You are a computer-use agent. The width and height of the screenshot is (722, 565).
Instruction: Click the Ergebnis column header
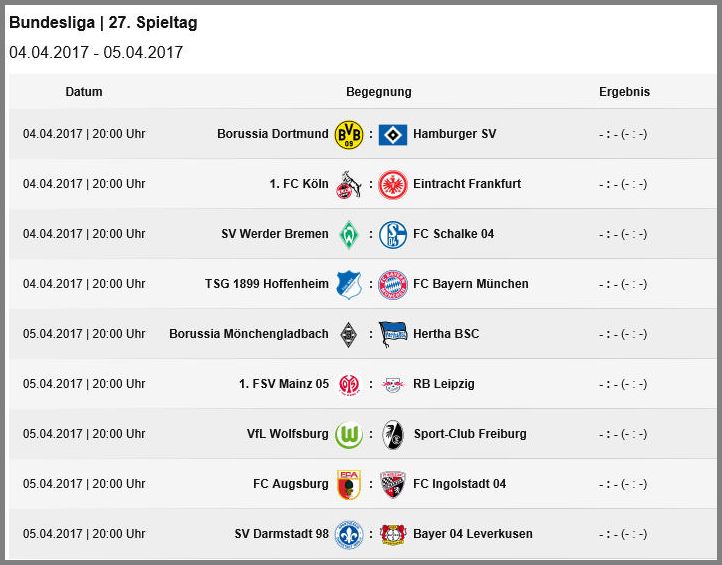coord(624,92)
